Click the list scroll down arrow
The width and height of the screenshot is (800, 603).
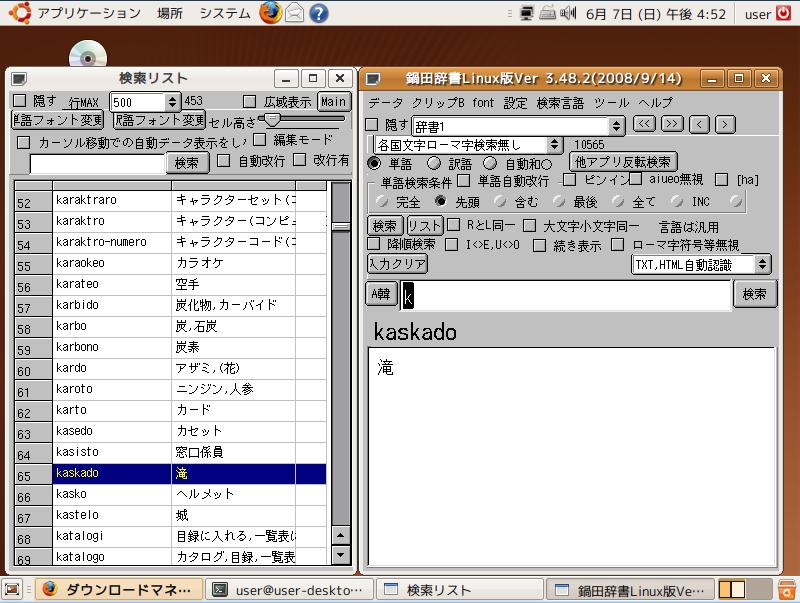tap(341, 554)
